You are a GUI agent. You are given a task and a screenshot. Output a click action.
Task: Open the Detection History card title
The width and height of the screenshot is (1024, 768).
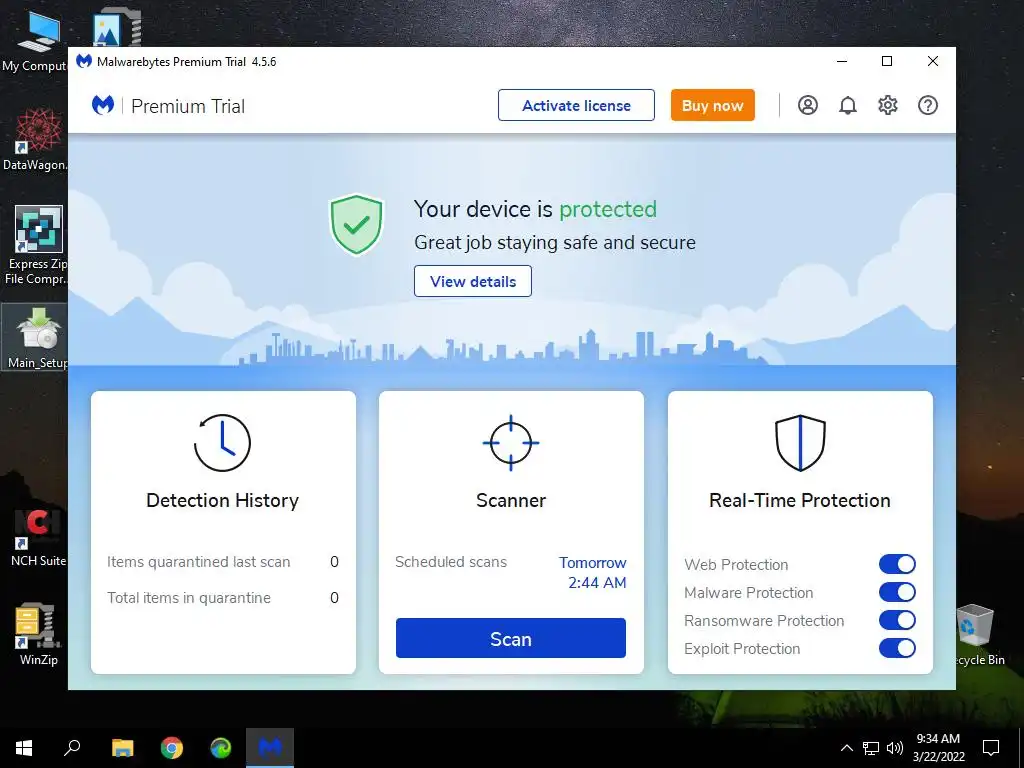222,500
